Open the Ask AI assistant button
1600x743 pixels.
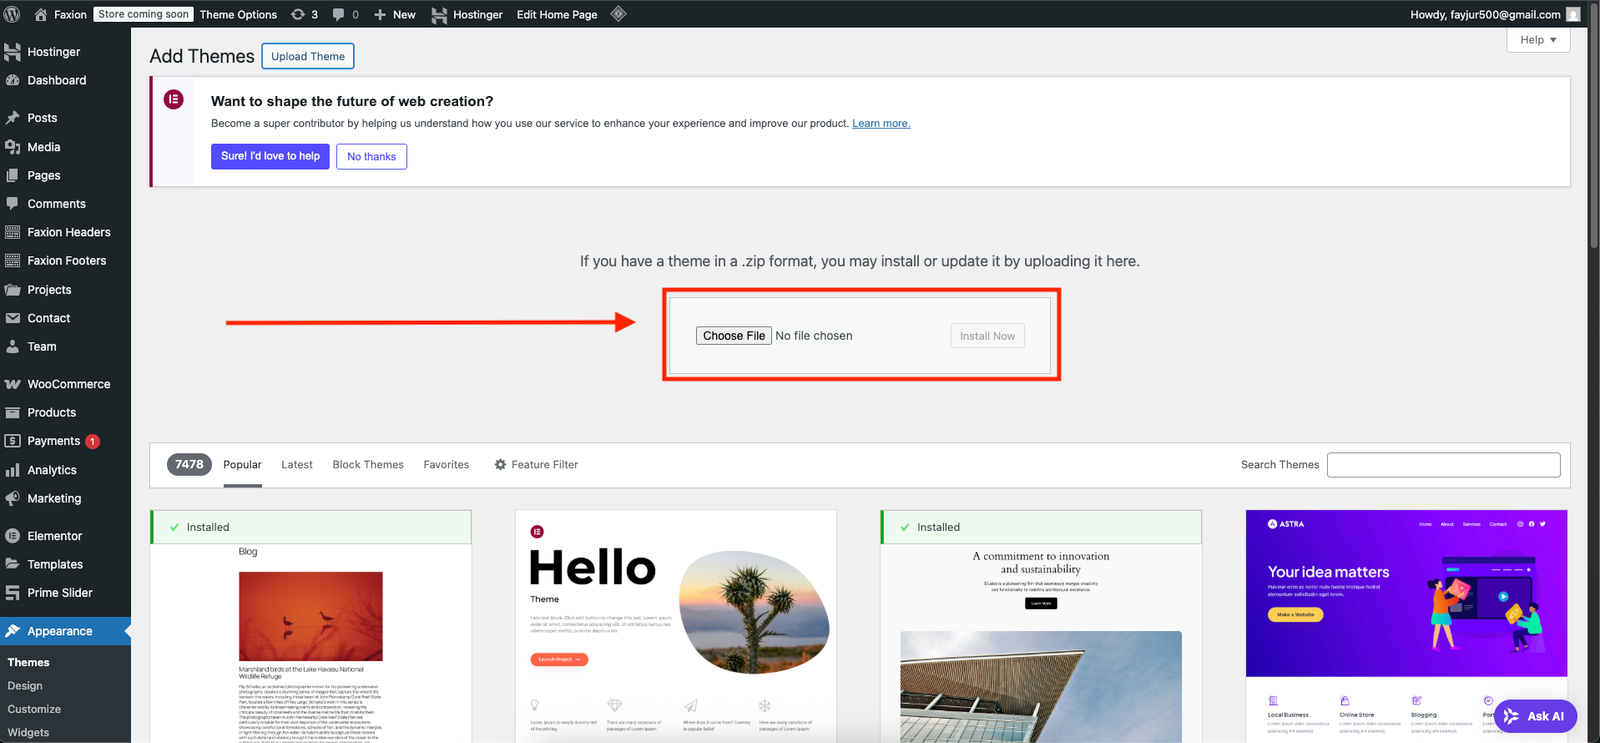(x=1535, y=716)
